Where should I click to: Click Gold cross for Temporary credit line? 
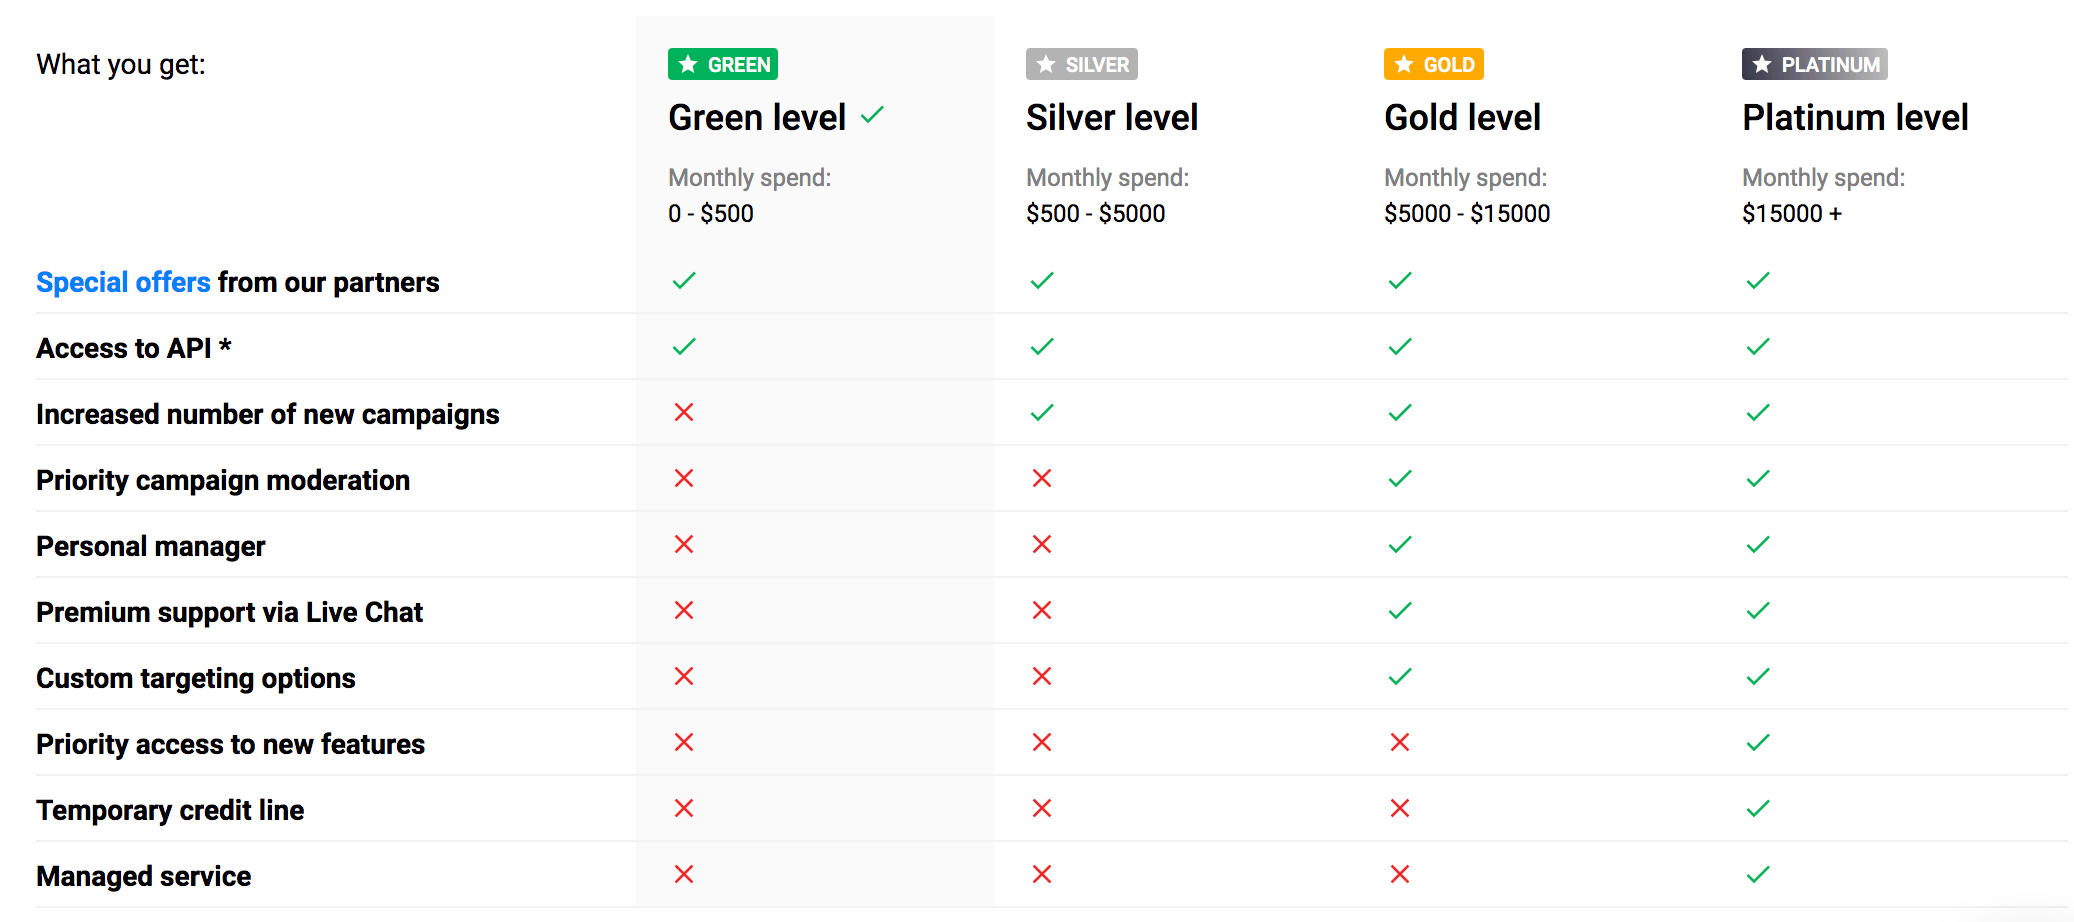pos(1400,809)
